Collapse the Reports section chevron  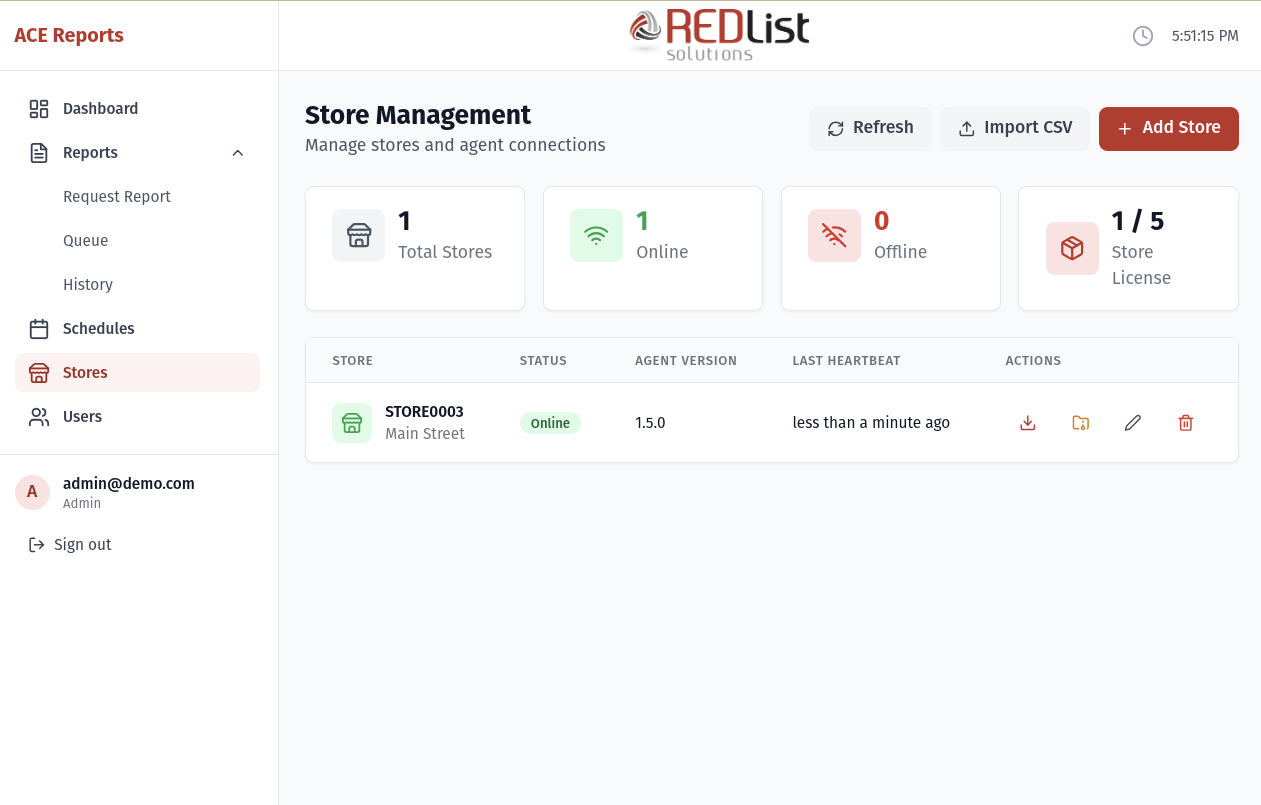237,152
